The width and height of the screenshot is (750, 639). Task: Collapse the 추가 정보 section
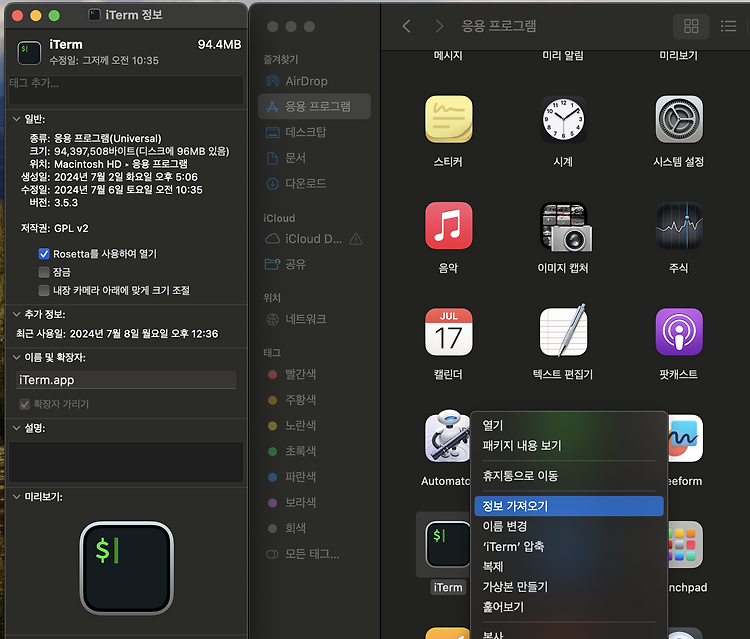click(16, 314)
